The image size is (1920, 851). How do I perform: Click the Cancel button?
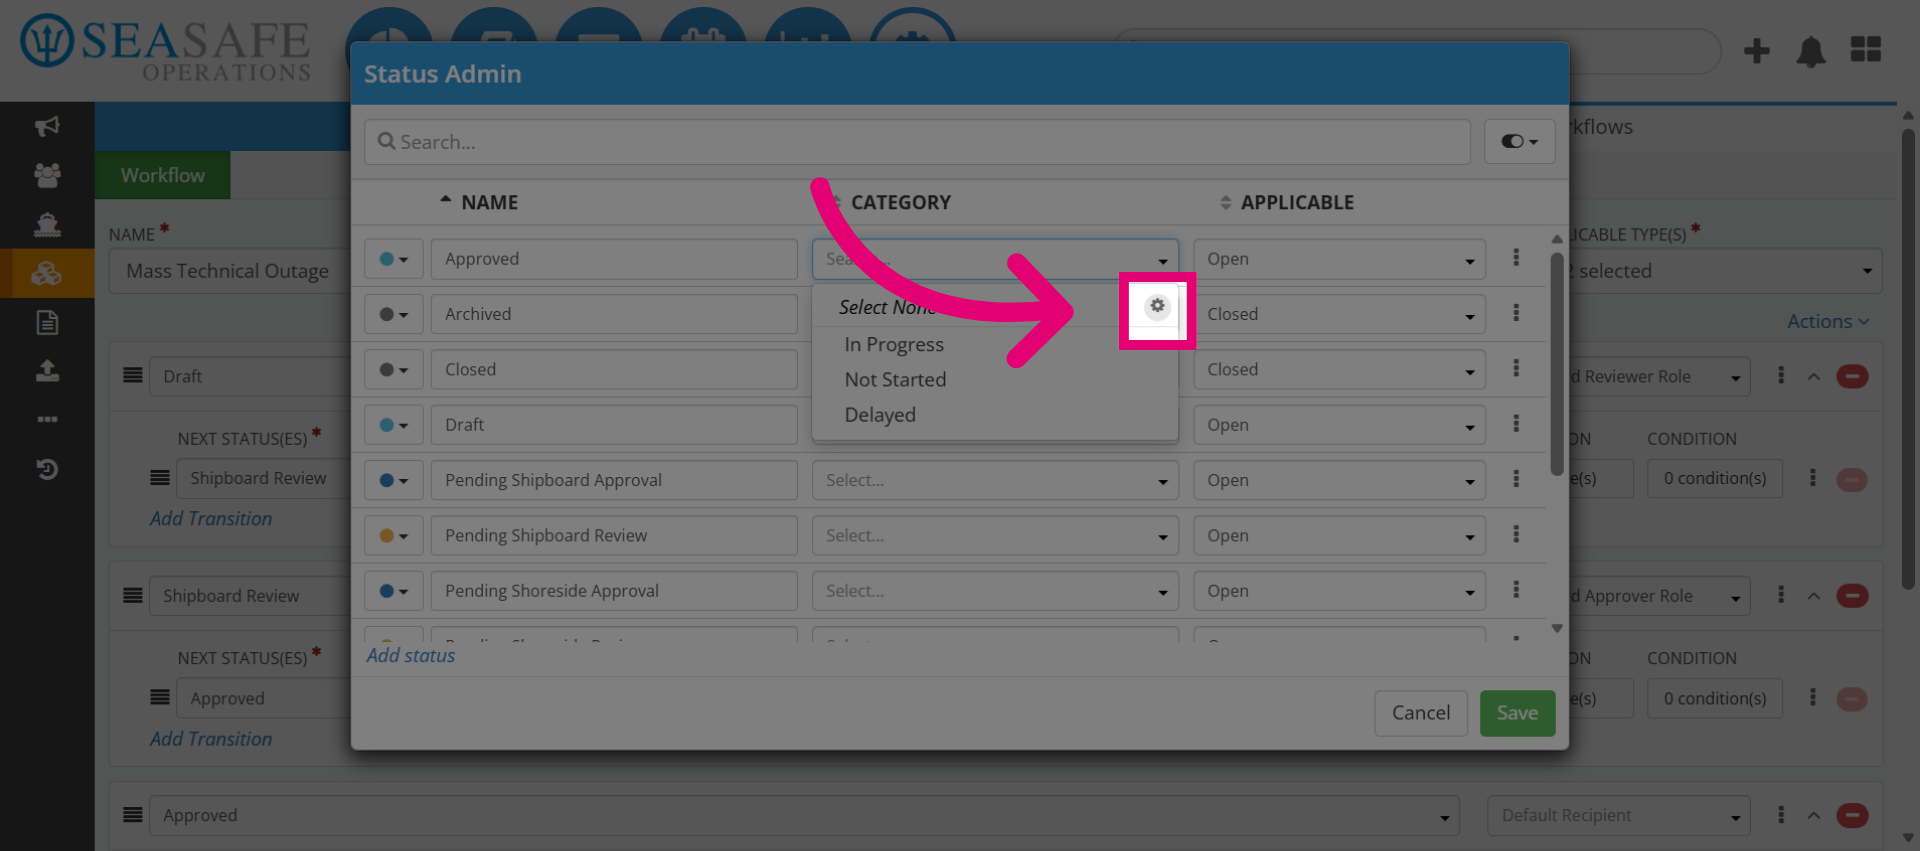pyautogui.click(x=1420, y=713)
